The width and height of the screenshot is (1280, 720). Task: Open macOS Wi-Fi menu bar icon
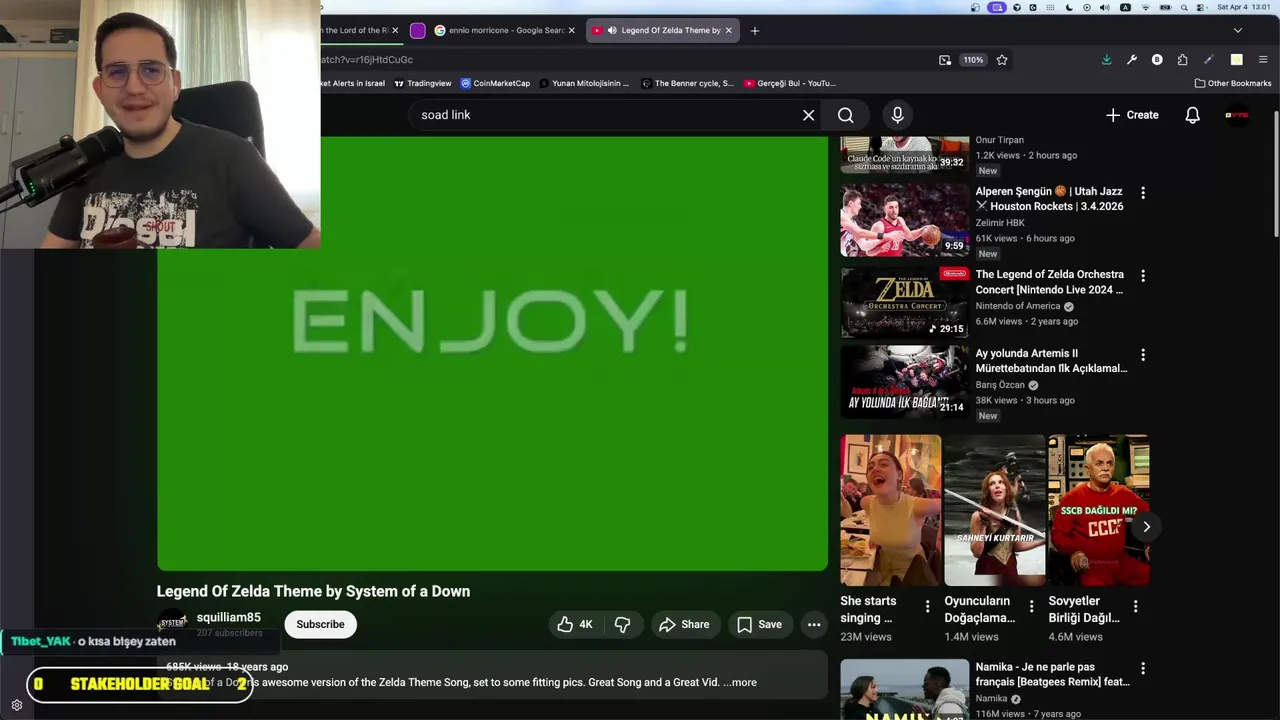(1145, 7)
